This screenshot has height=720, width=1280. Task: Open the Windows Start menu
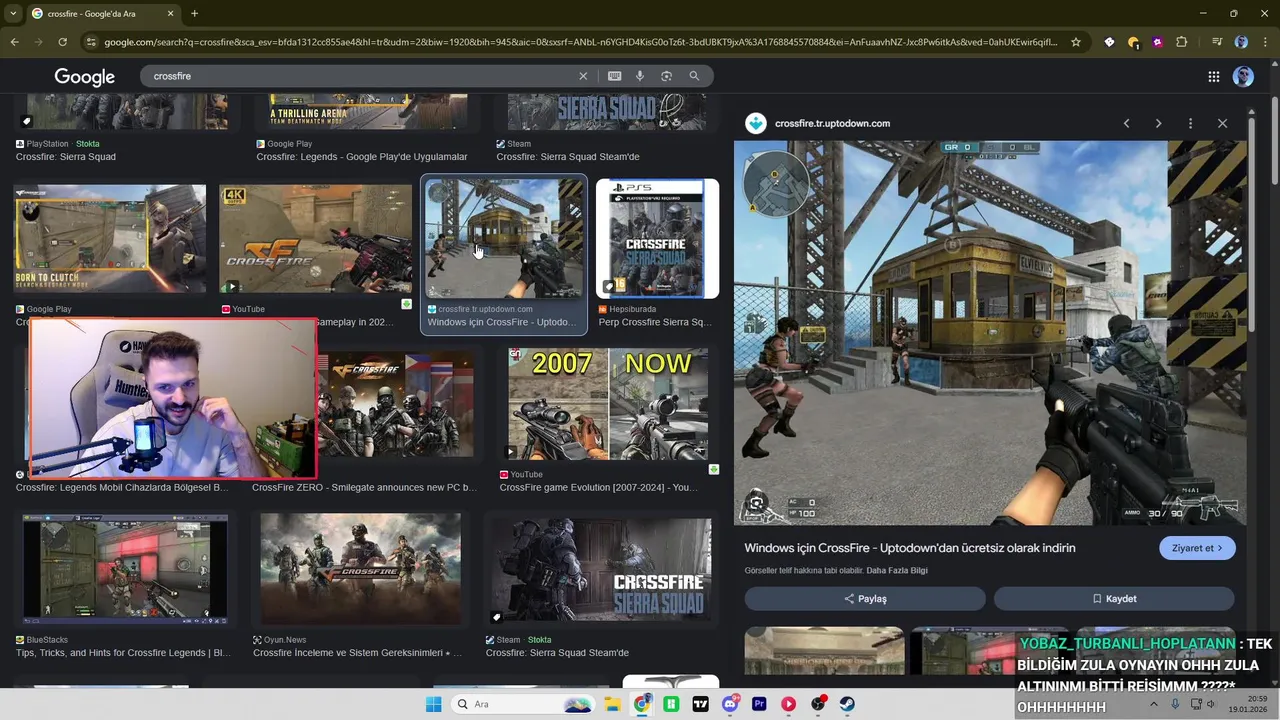pyautogui.click(x=433, y=704)
